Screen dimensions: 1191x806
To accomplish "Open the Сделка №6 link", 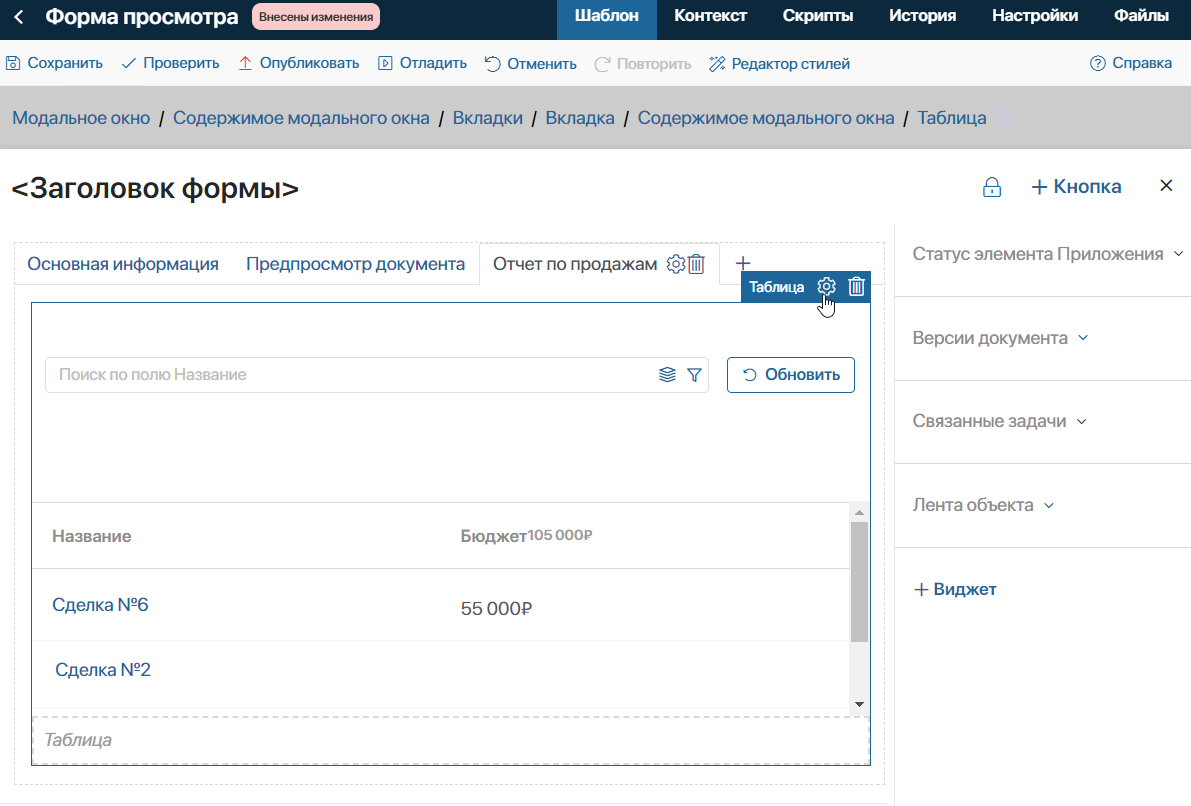I will point(100,605).
